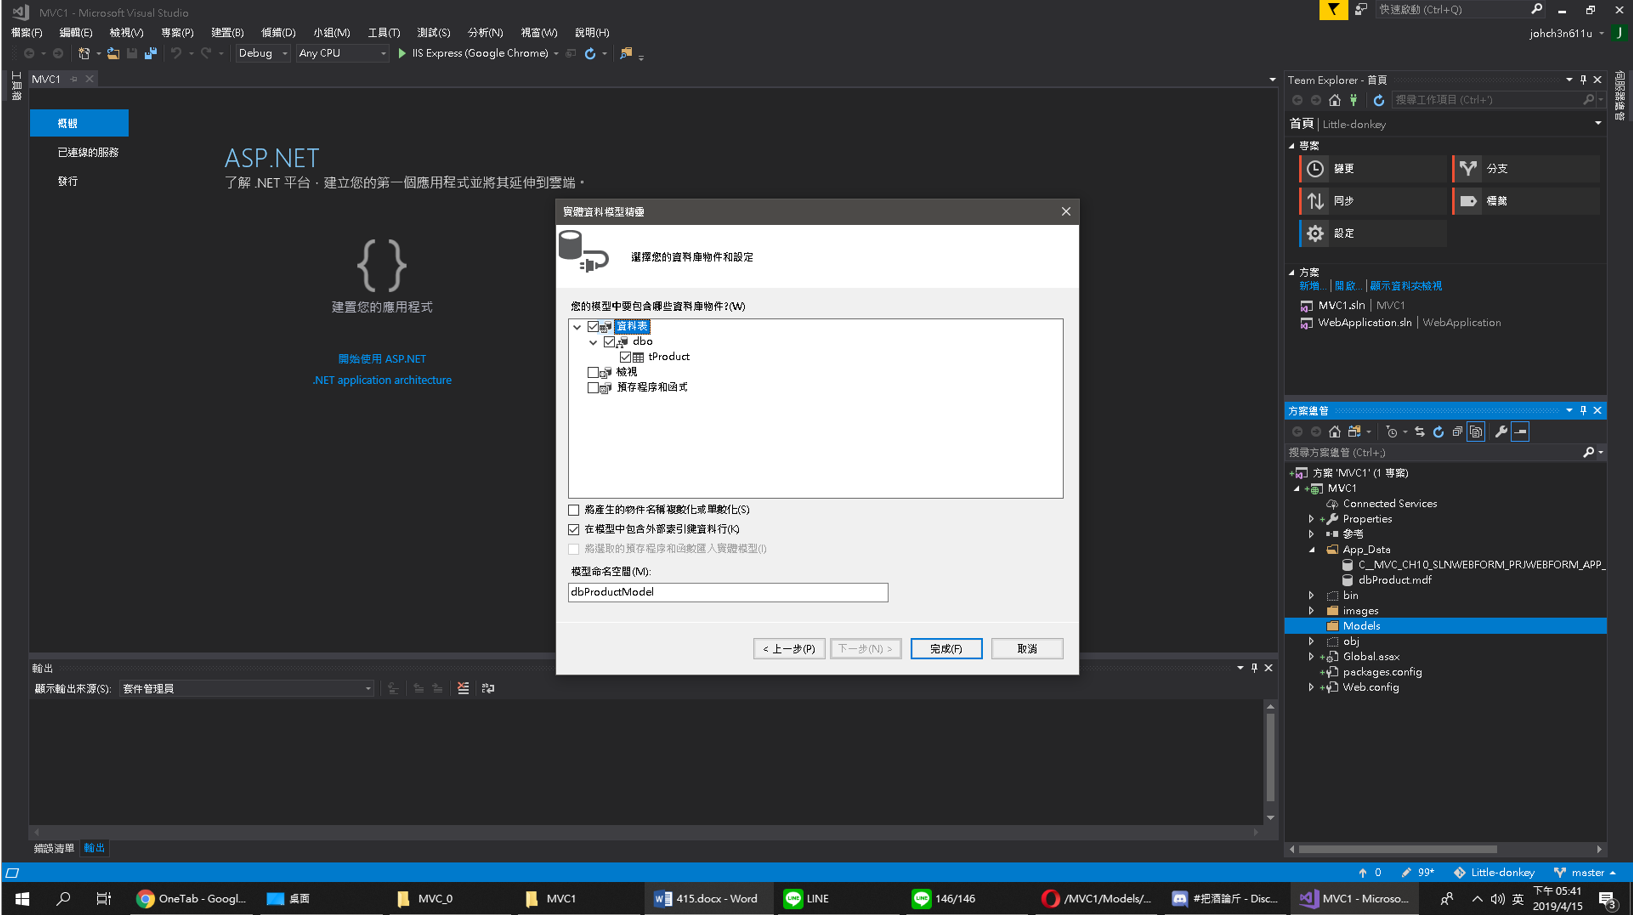Click the 取消 cancel button in wizard
1633x915 pixels.
coord(1027,649)
